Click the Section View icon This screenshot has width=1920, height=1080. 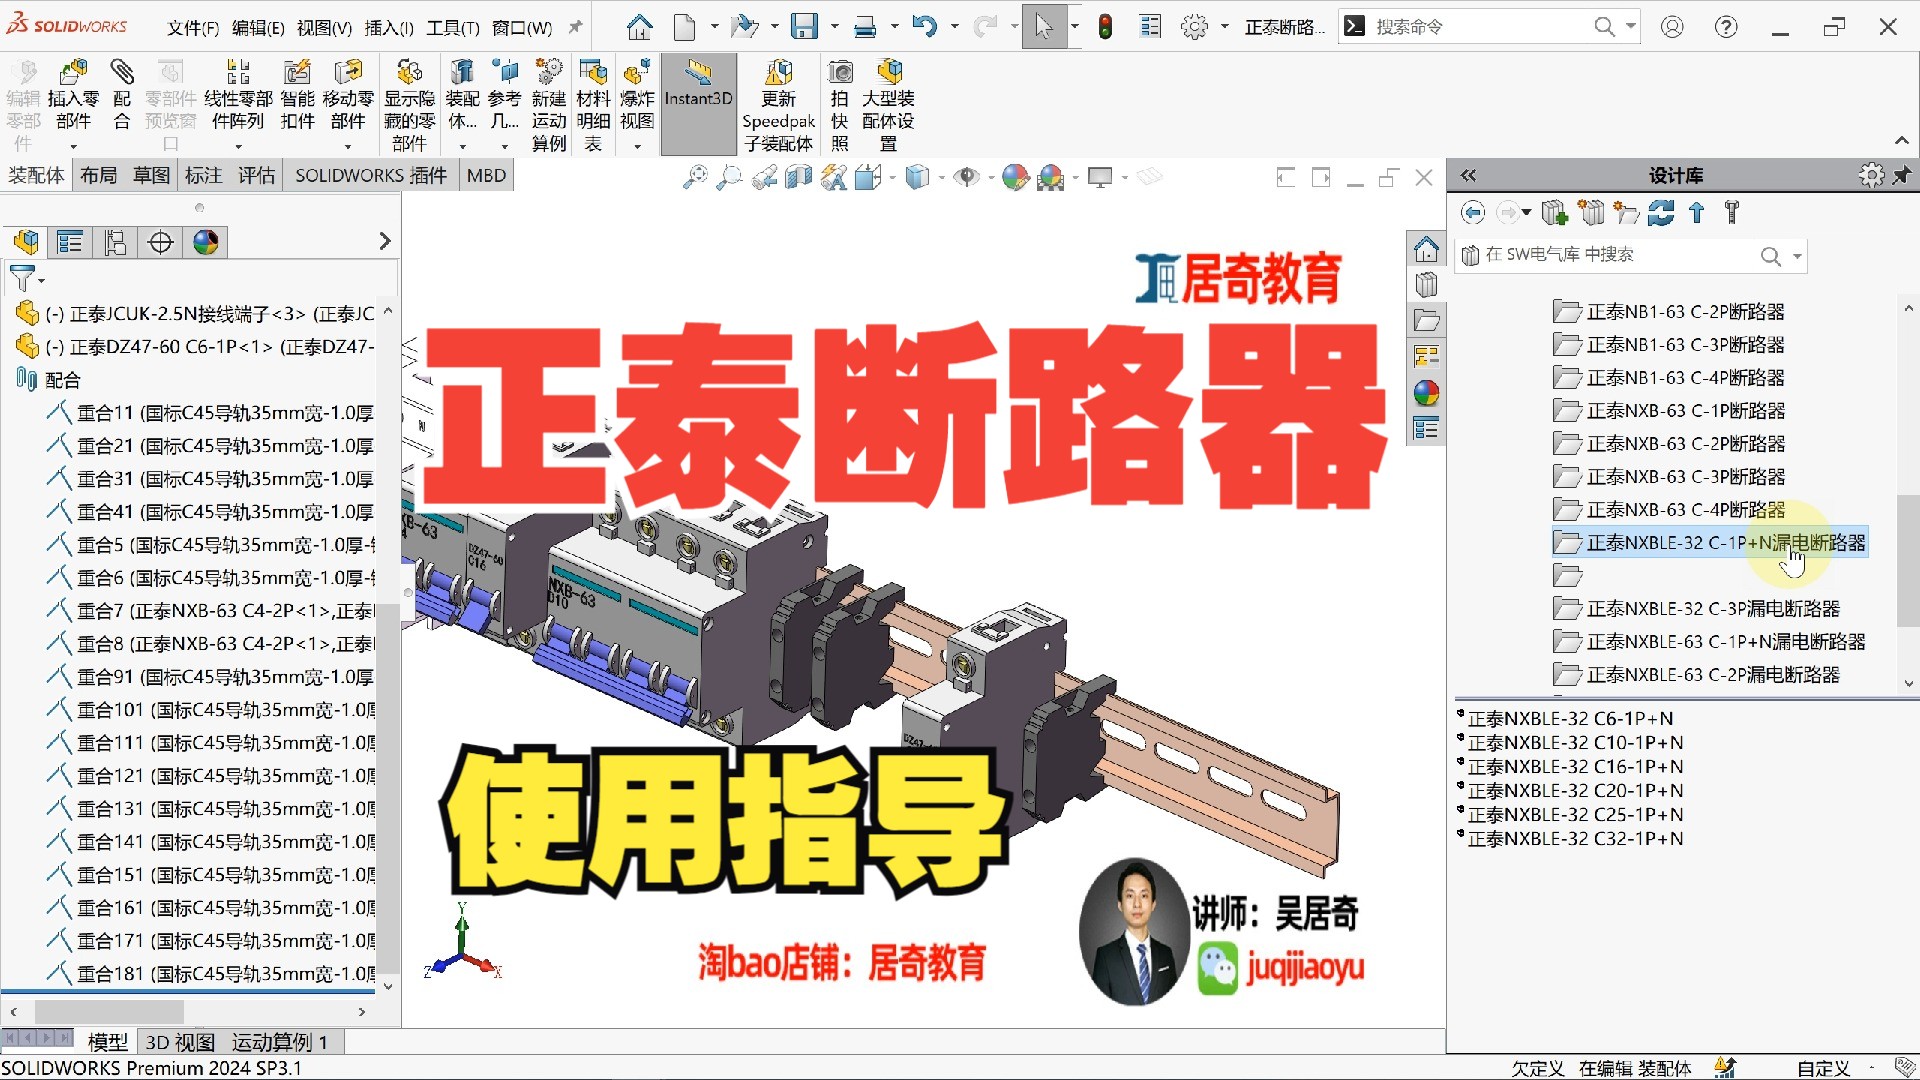pos(798,177)
